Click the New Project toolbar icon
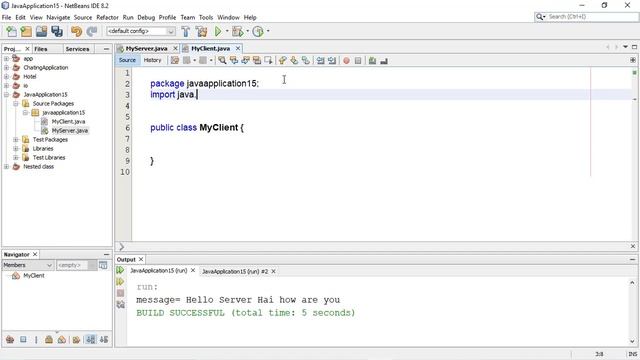 click(x=26, y=31)
